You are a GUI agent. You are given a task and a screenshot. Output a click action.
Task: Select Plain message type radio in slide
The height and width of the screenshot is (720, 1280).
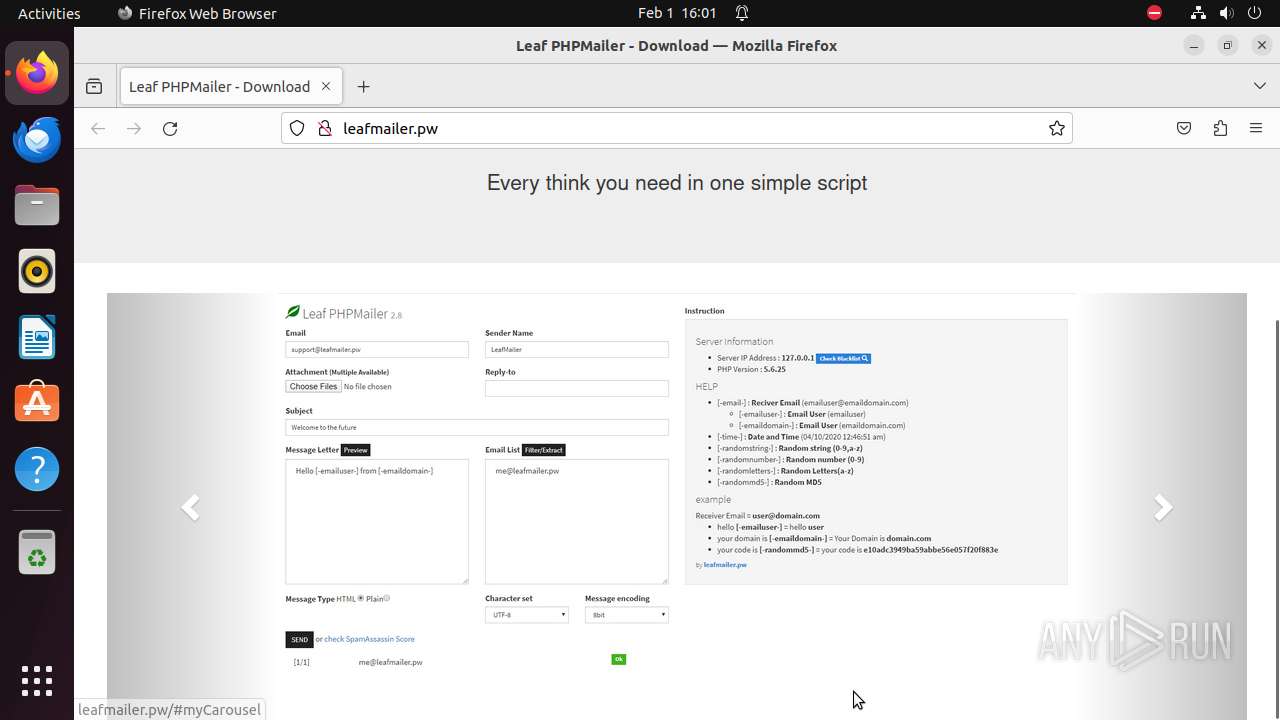click(x=387, y=598)
